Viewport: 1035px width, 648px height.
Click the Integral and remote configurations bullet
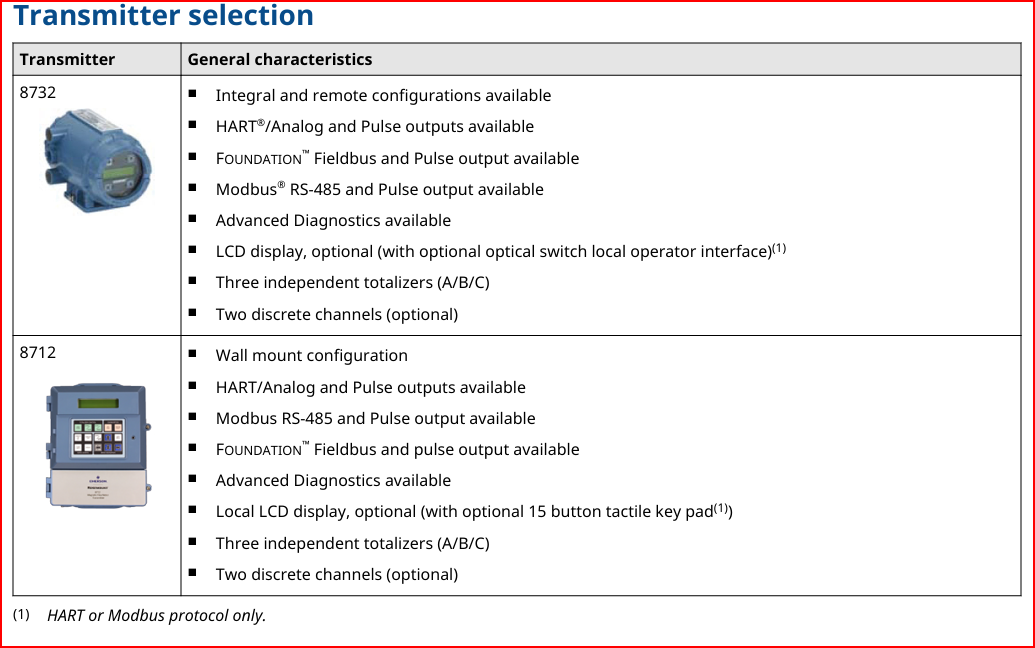point(383,96)
